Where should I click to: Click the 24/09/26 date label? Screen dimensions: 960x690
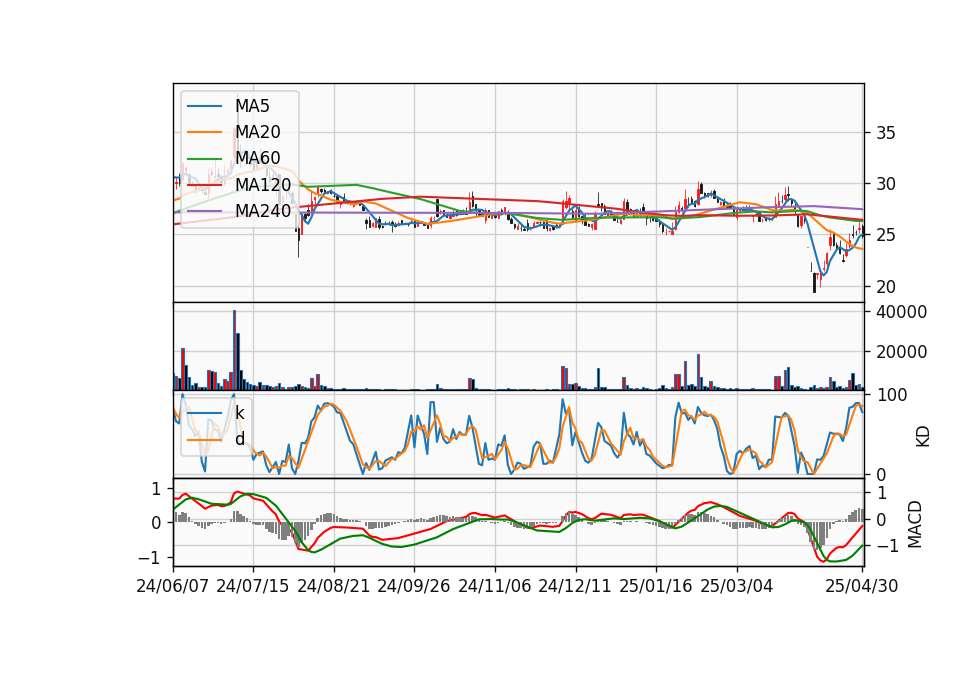coord(414,586)
